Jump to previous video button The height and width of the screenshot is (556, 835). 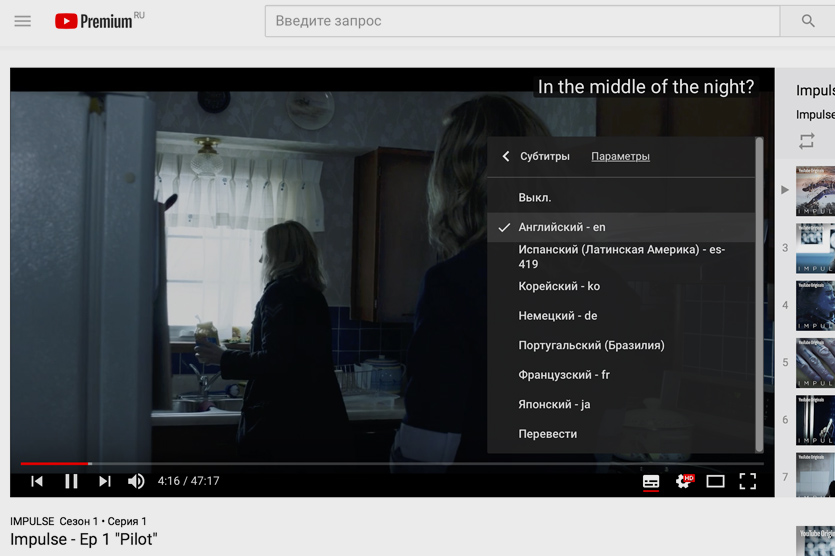point(37,481)
